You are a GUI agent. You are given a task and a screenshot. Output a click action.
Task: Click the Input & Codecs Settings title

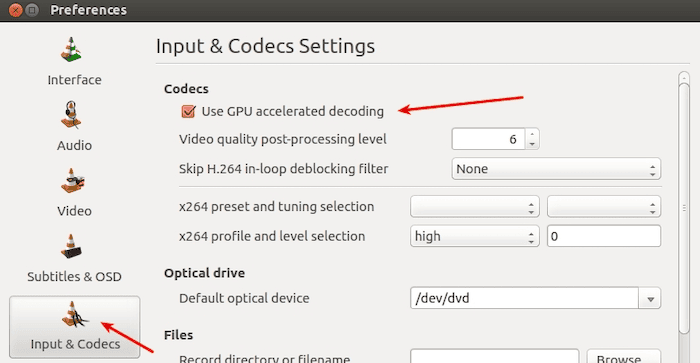[265, 46]
